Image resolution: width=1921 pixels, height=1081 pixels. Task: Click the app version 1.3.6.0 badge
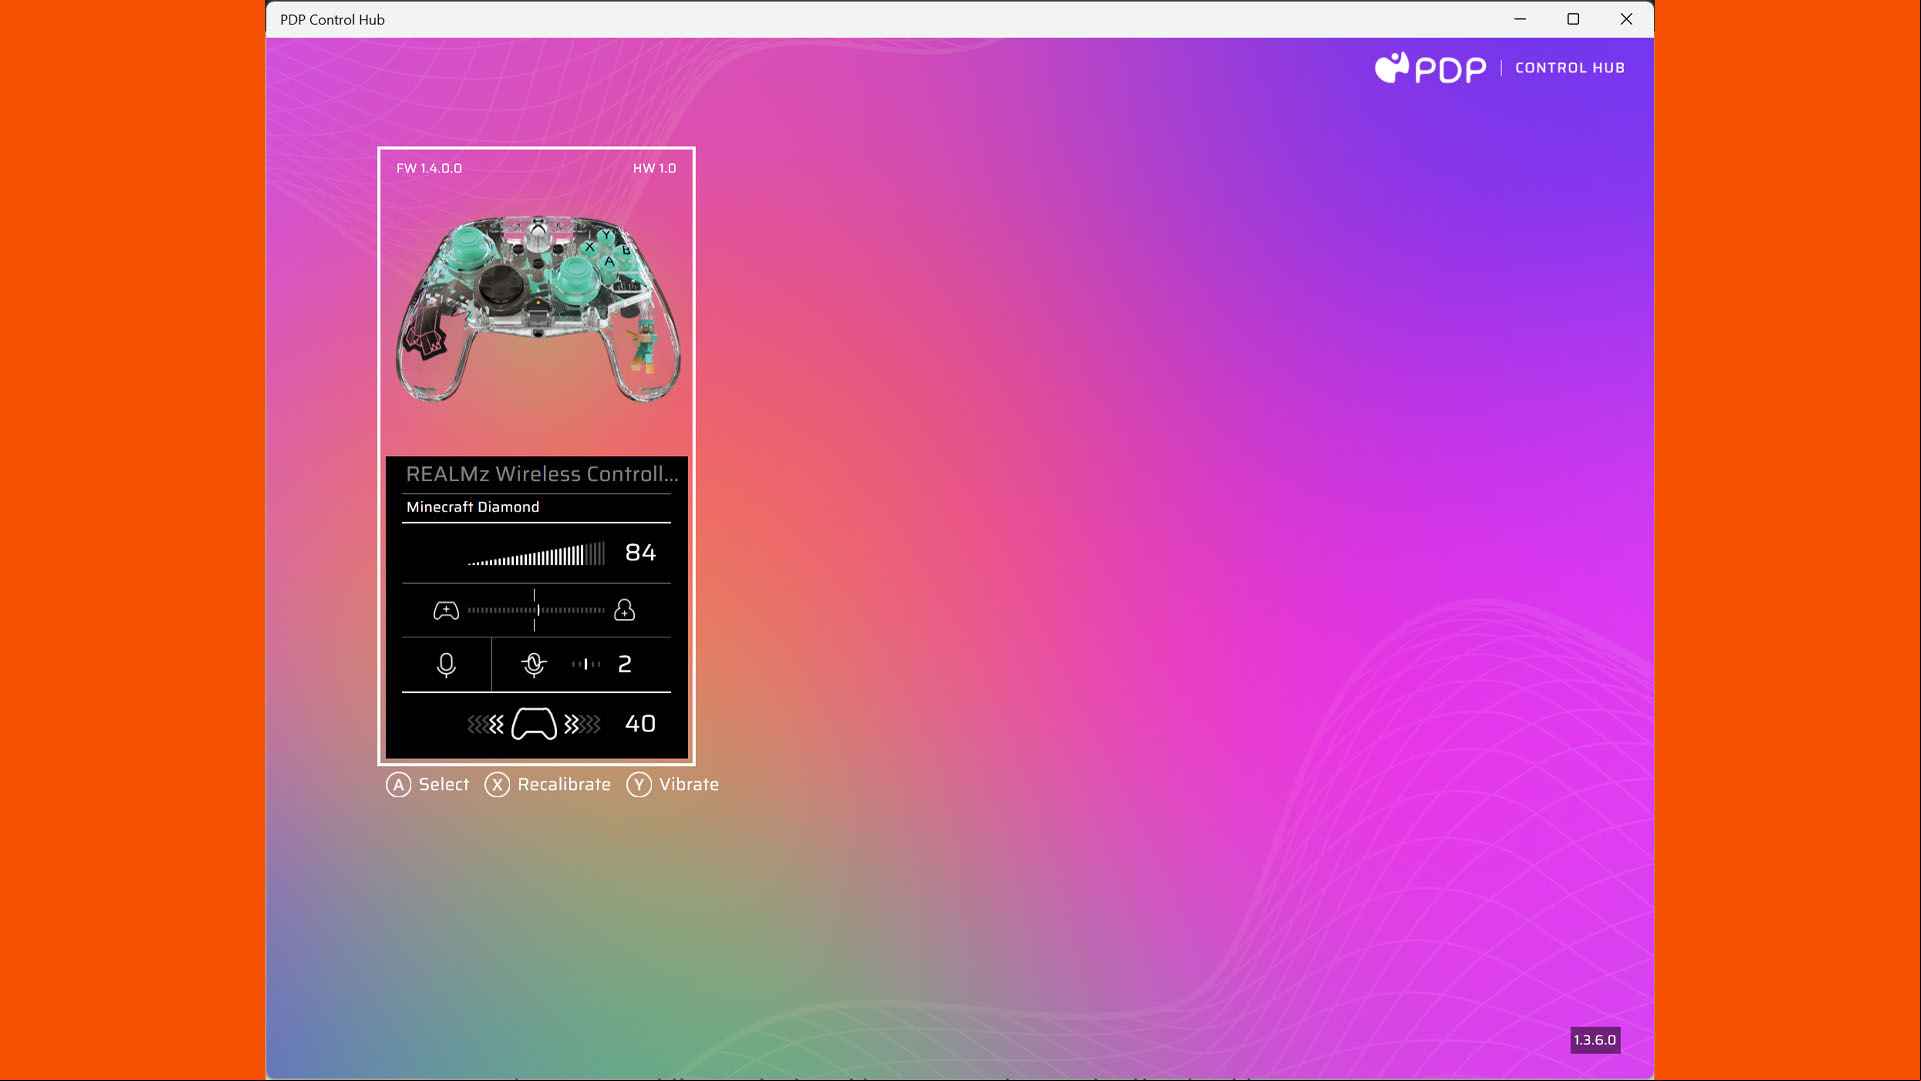point(1595,1040)
